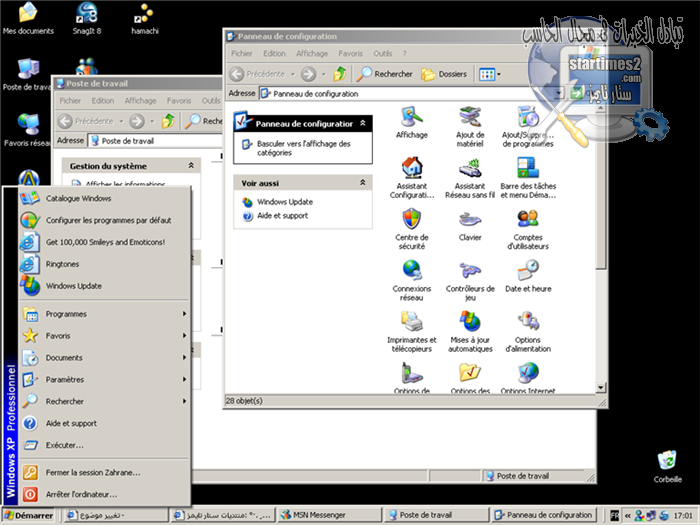Click Aide et support in Start menu
Viewport: 700px width, 525px height.
pos(104,423)
